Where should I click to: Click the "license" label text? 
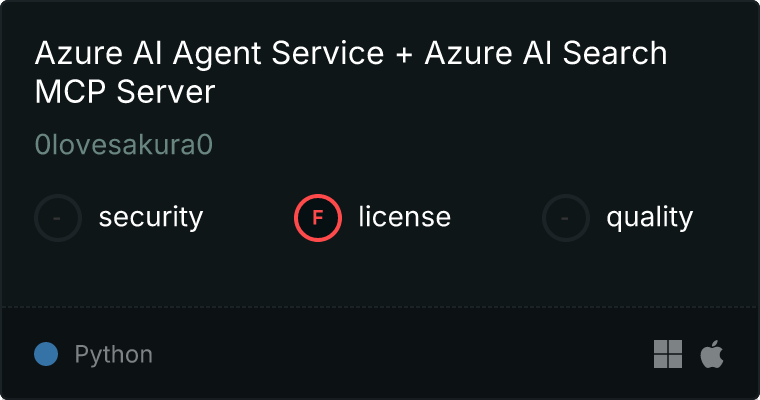pyautogui.click(x=404, y=217)
